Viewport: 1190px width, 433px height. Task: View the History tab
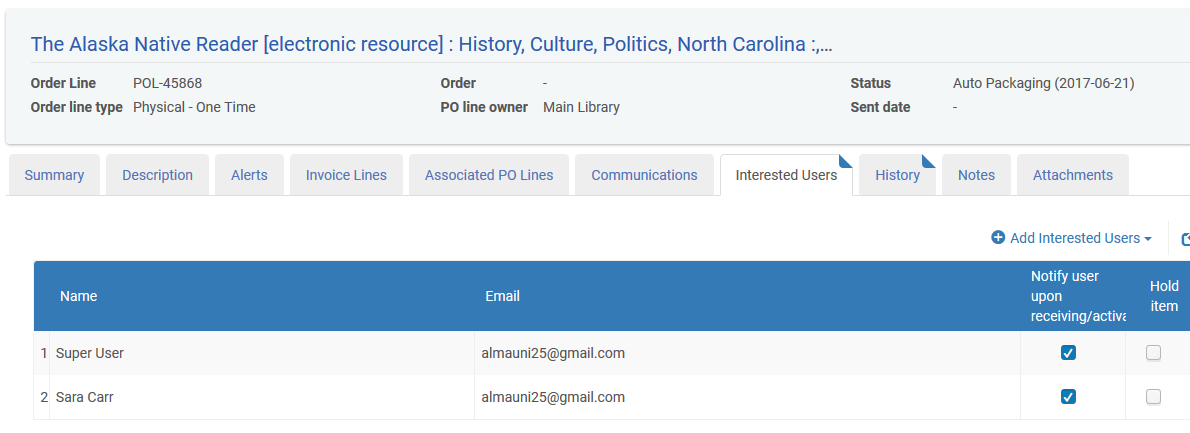(897, 175)
